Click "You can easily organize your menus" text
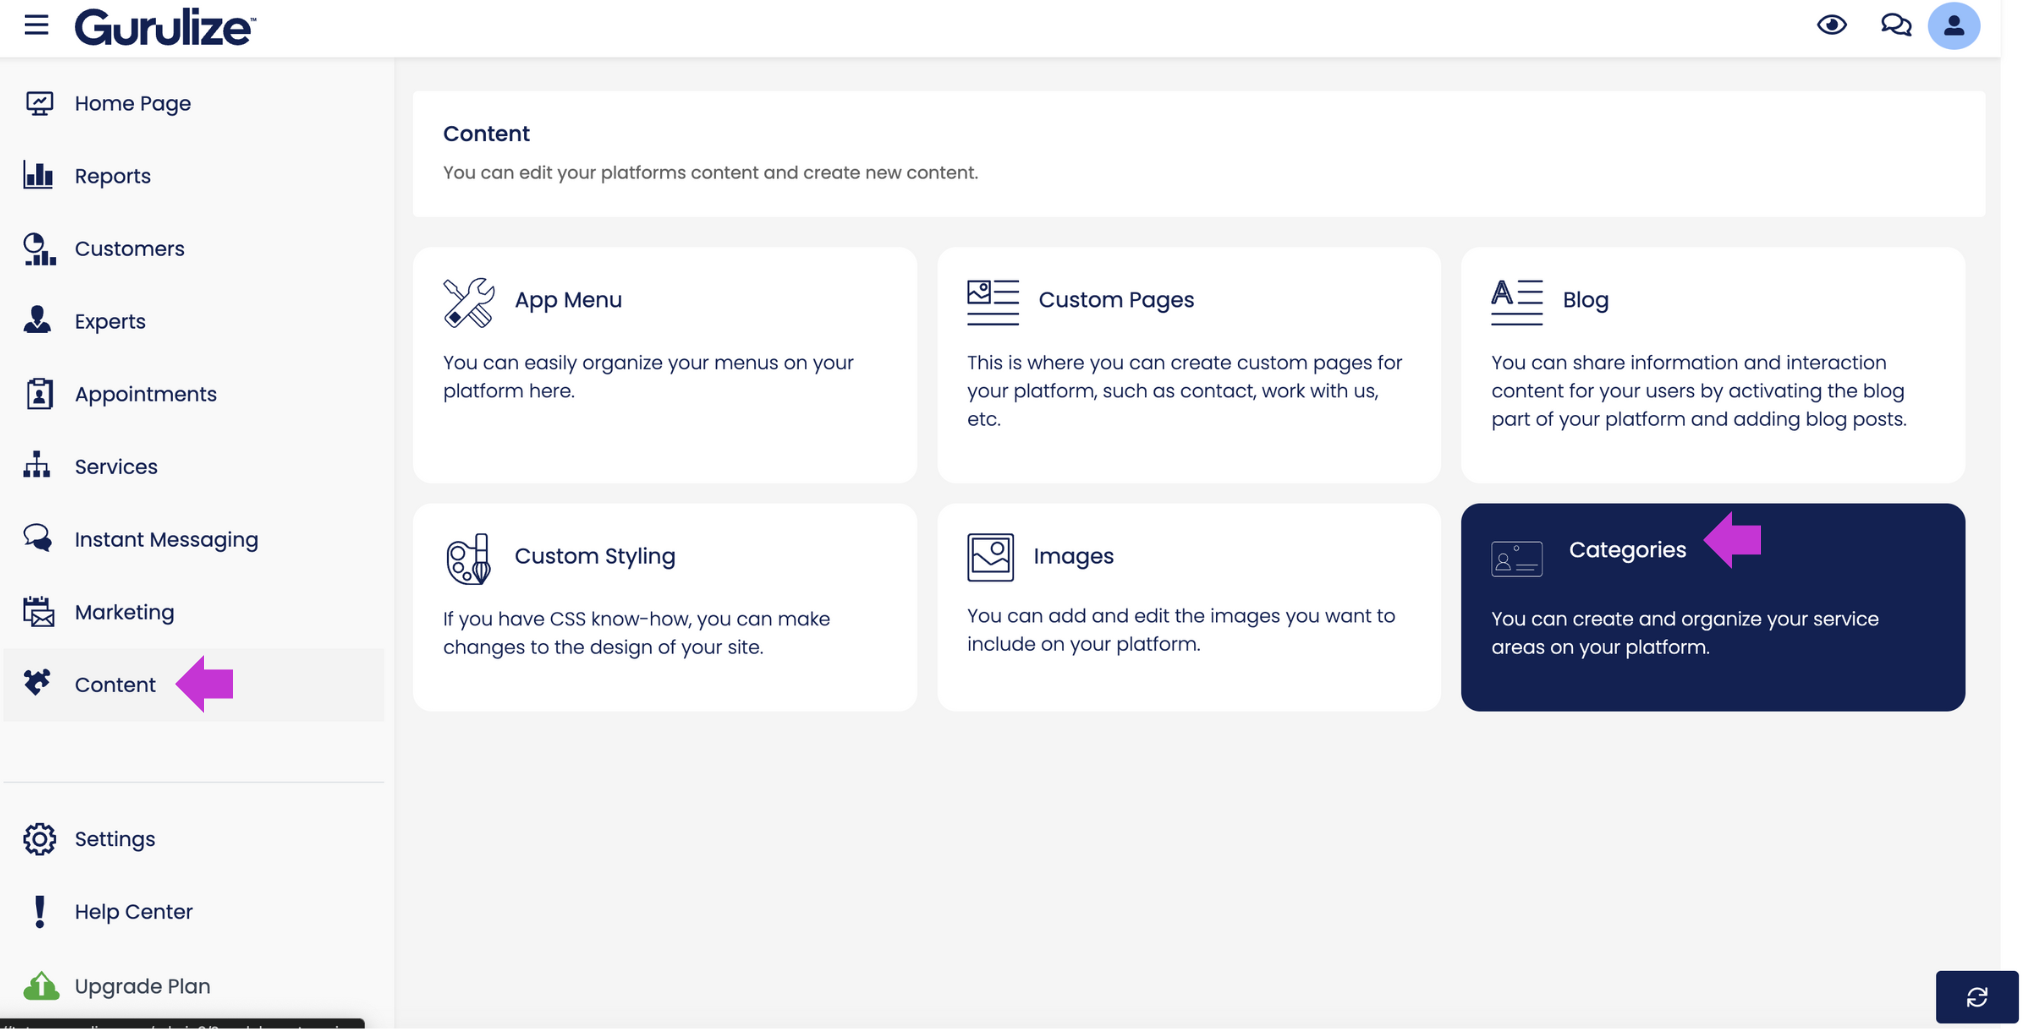The height and width of the screenshot is (1034, 2026). click(648, 377)
